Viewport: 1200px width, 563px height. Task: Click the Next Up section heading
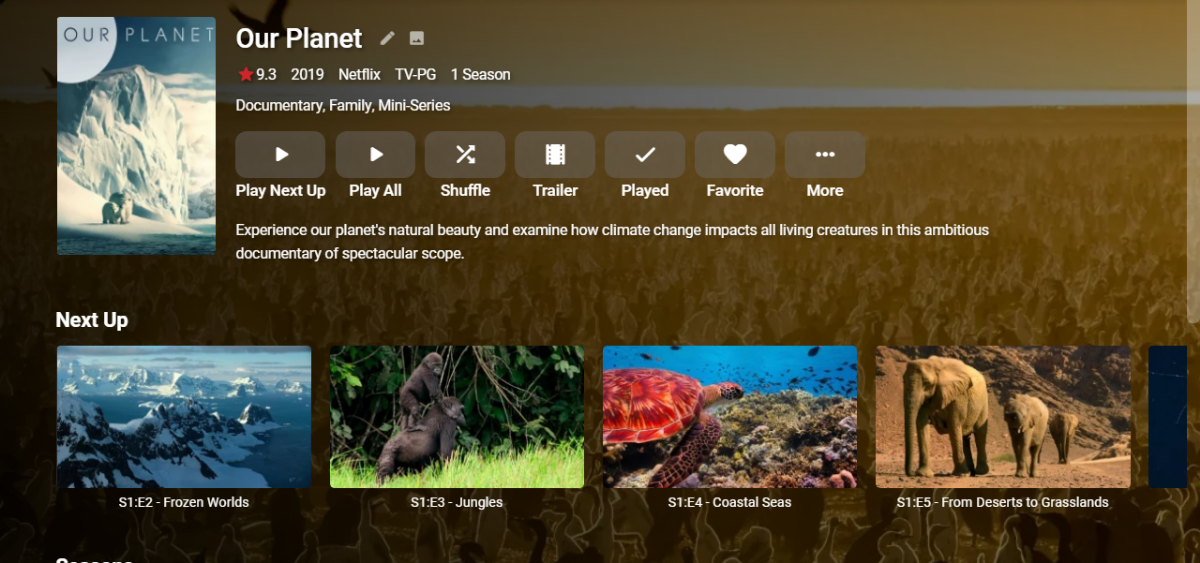(92, 320)
